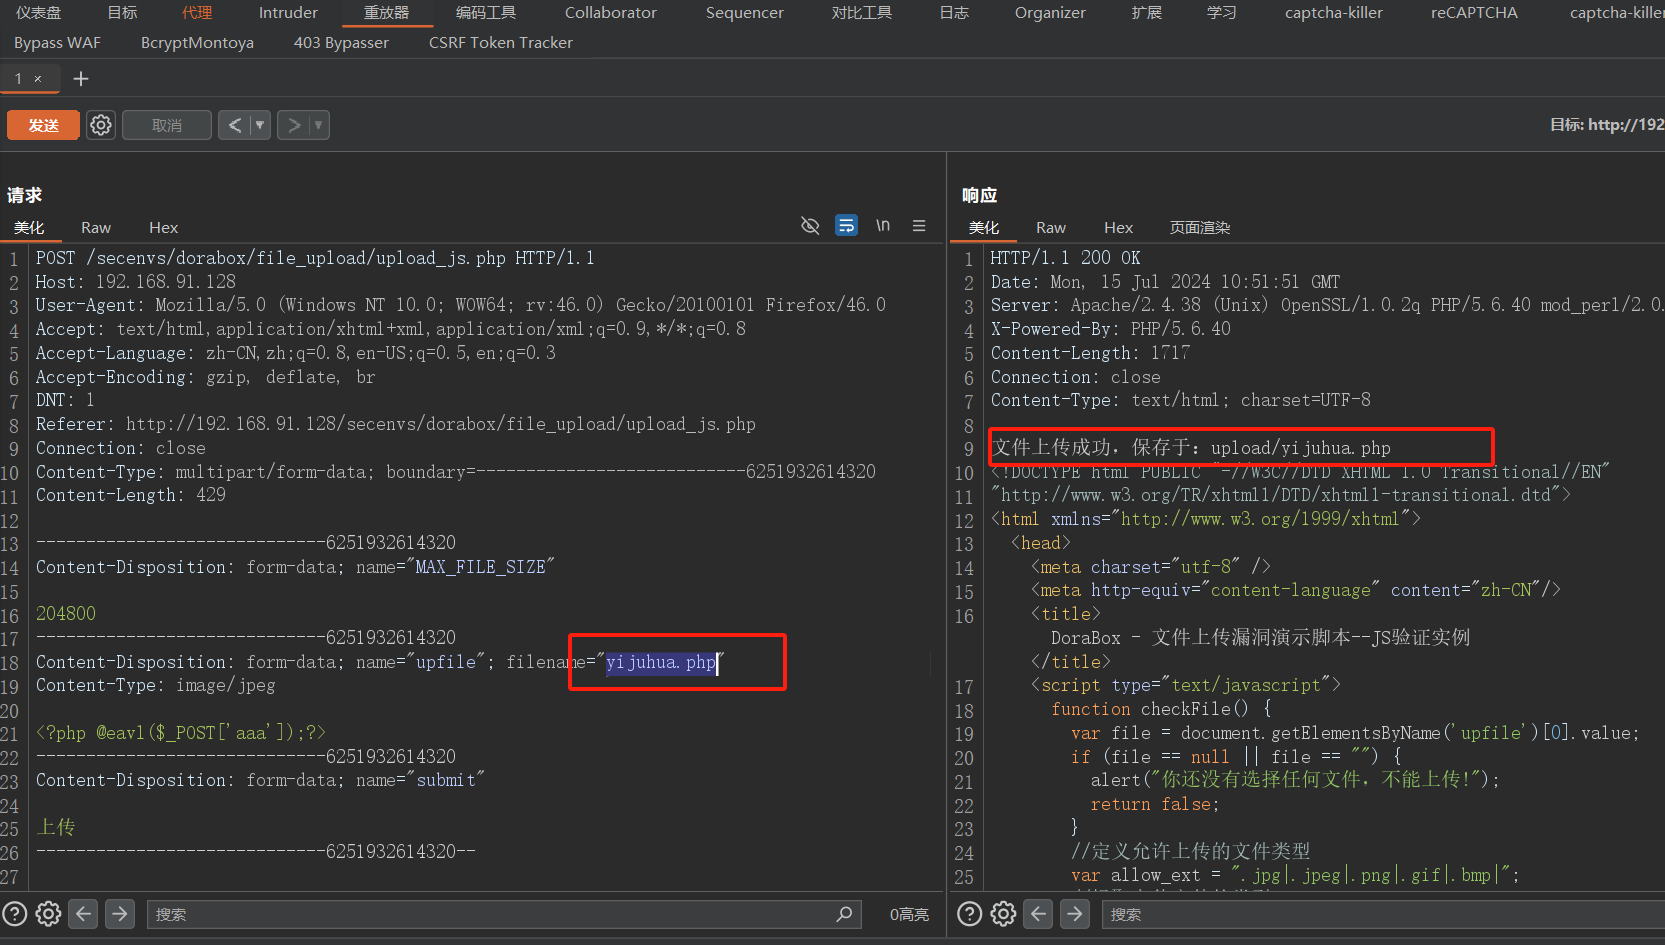
Task: Go to previous request with left arrow
Action: (234, 125)
